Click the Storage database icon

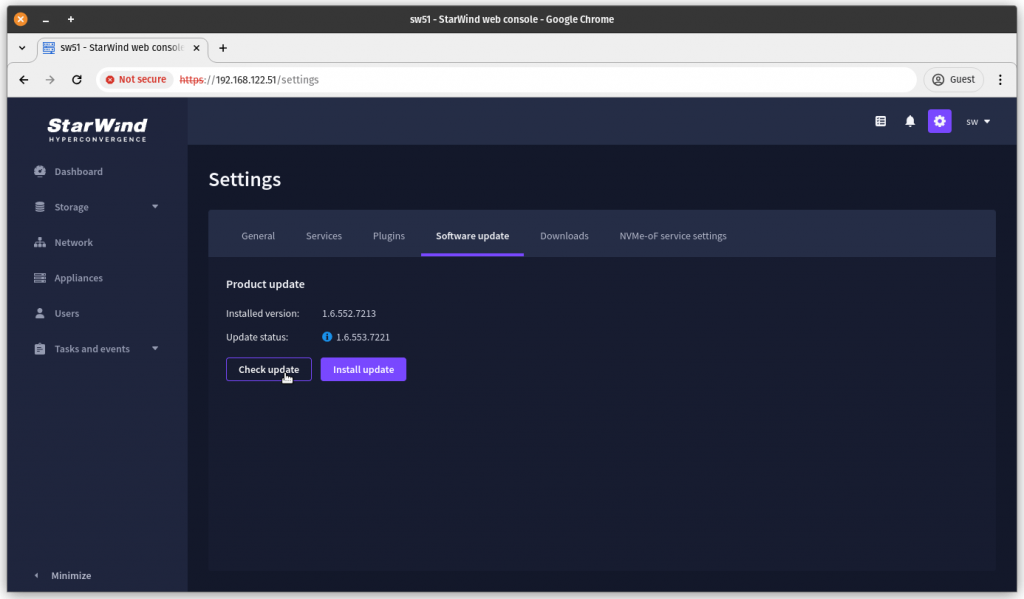click(40, 206)
